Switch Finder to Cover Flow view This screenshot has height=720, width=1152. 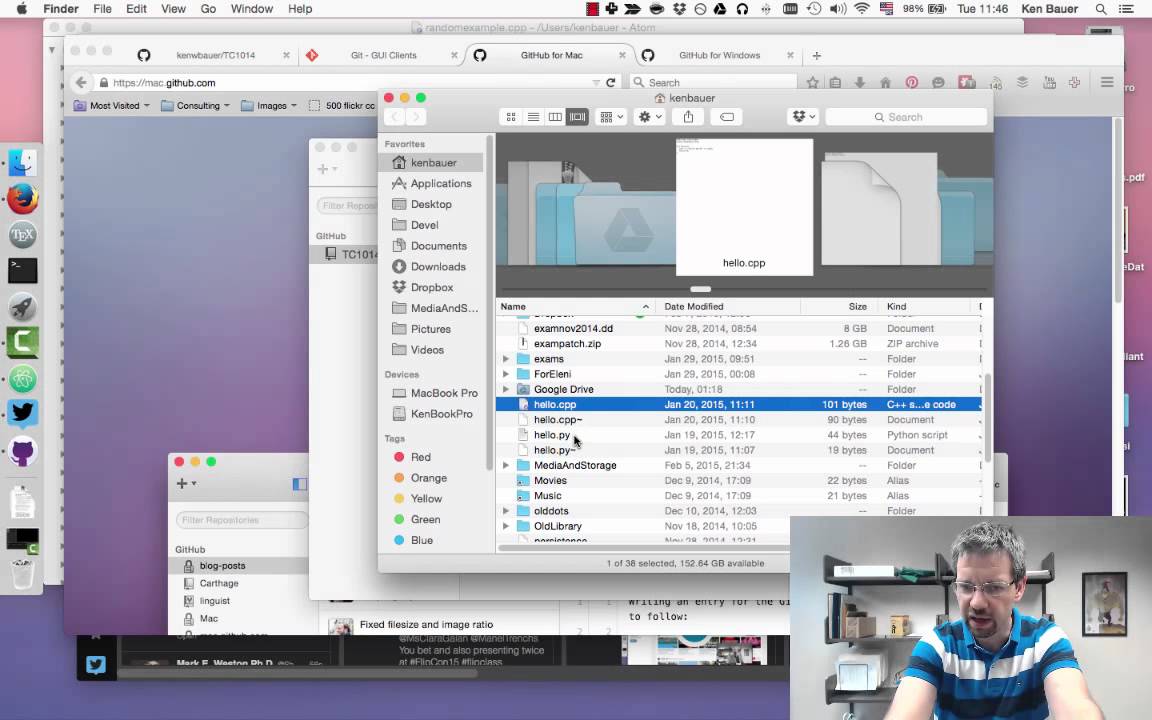coord(577,117)
